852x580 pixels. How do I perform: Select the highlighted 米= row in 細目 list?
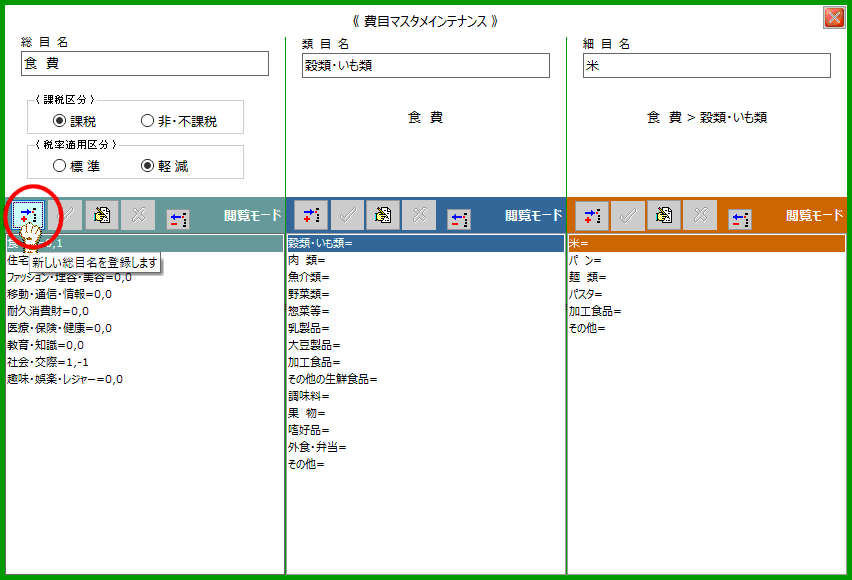coord(707,244)
